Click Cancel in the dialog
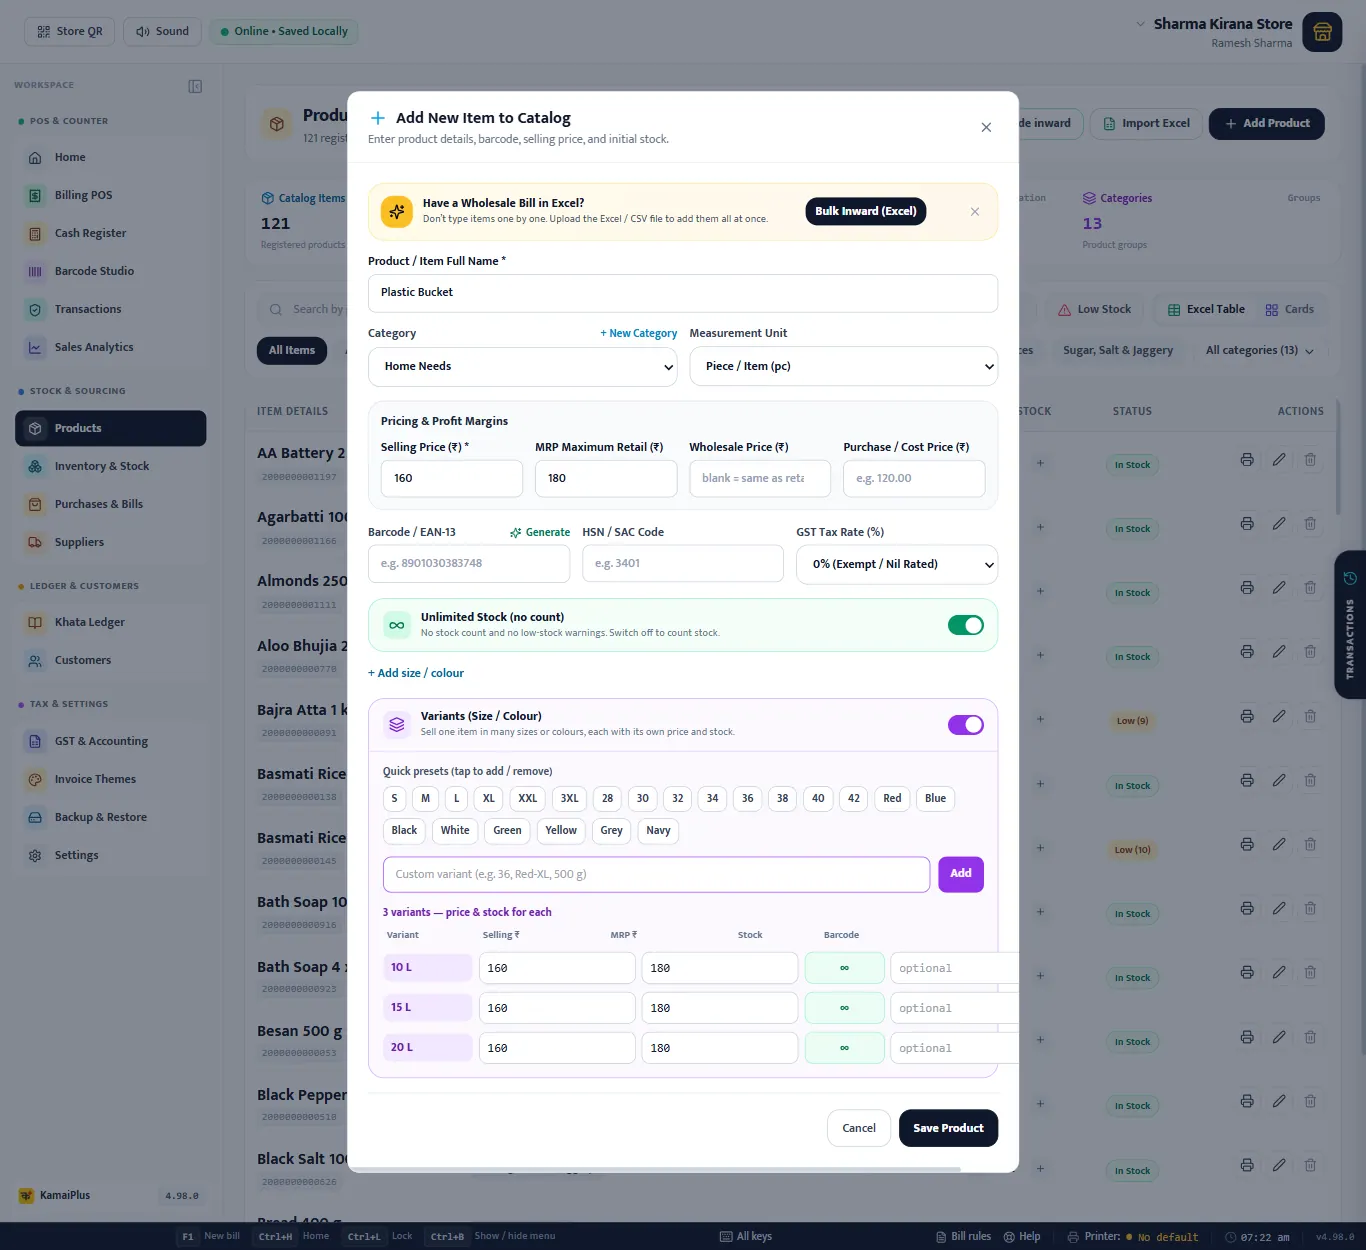The height and width of the screenshot is (1250, 1366). pyautogui.click(x=859, y=1128)
